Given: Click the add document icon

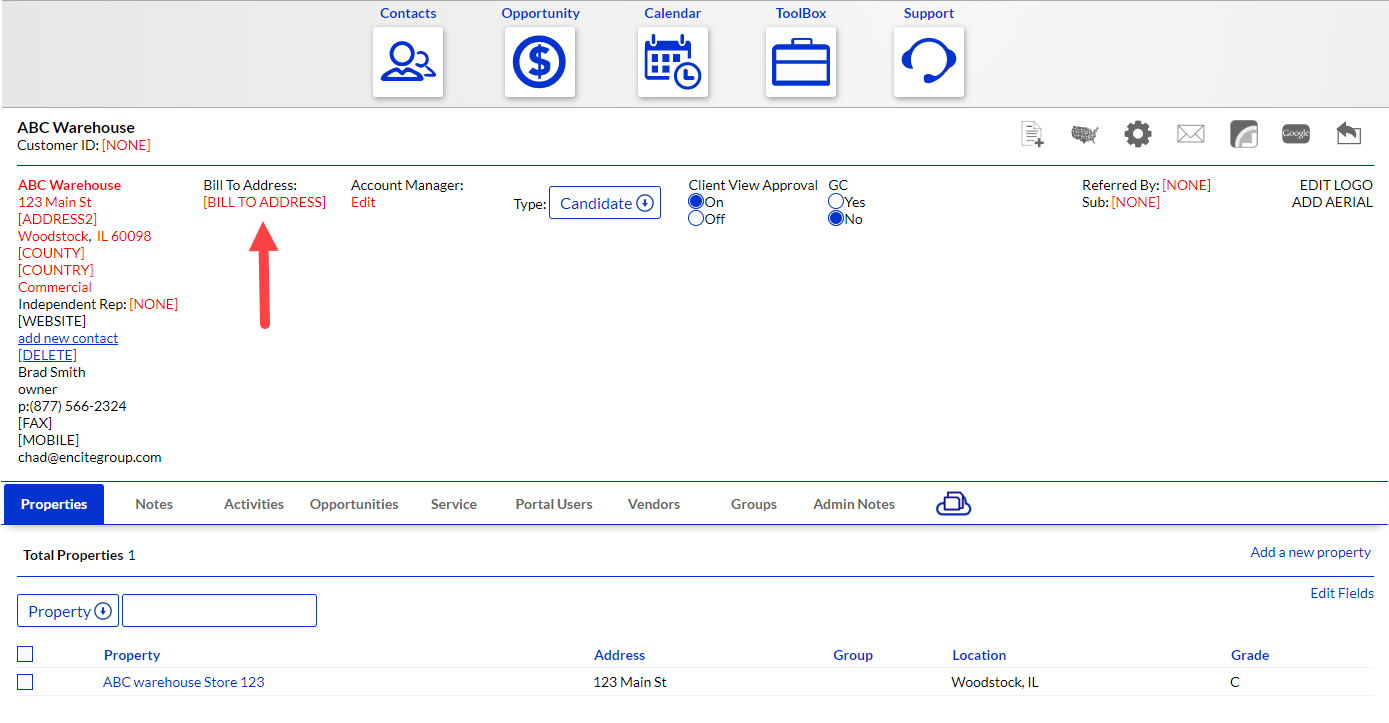Looking at the screenshot, I should [1032, 134].
